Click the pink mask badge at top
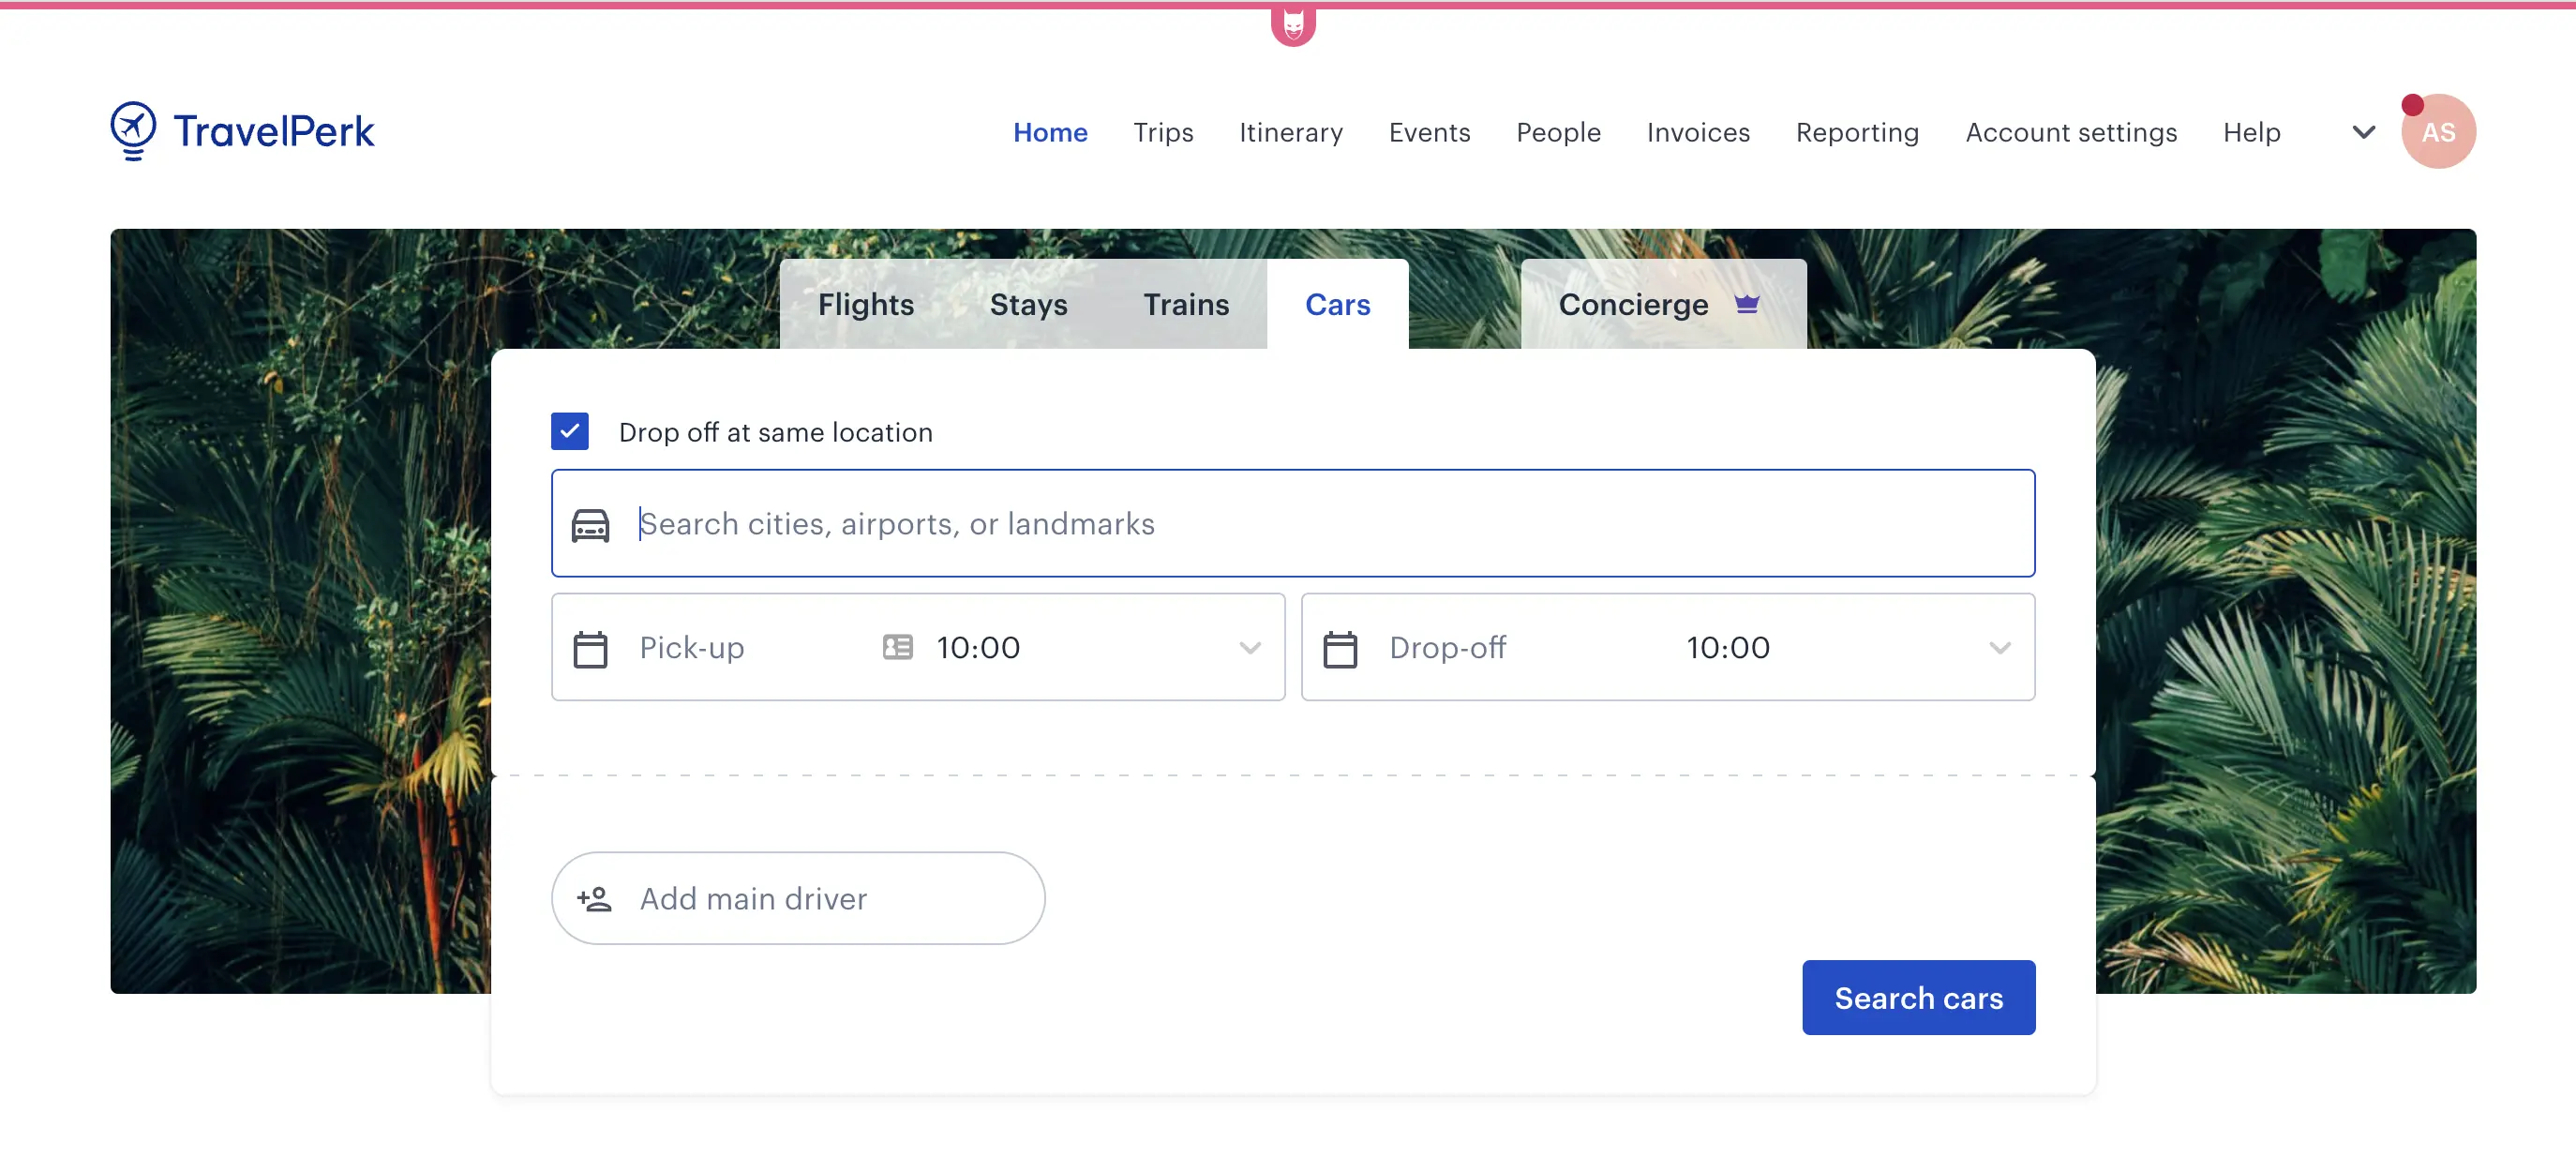The width and height of the screenshot is (2576, 1157). [x=1292, y=24]
